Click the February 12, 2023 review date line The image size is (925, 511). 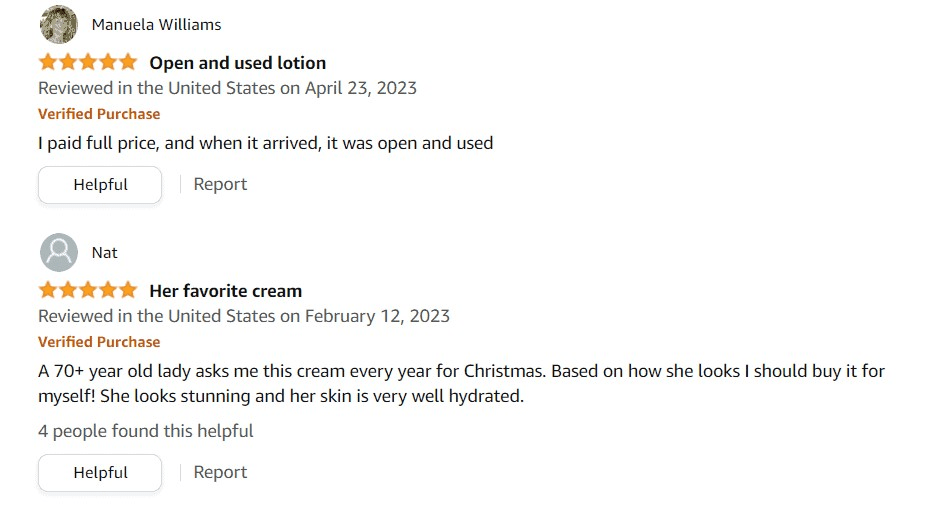click(x=244, y=316)
